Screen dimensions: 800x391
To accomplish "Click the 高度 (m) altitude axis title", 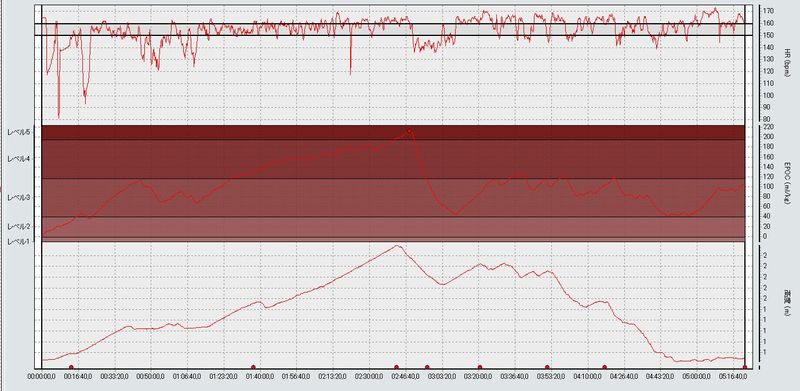I will (x=788, y=303).
